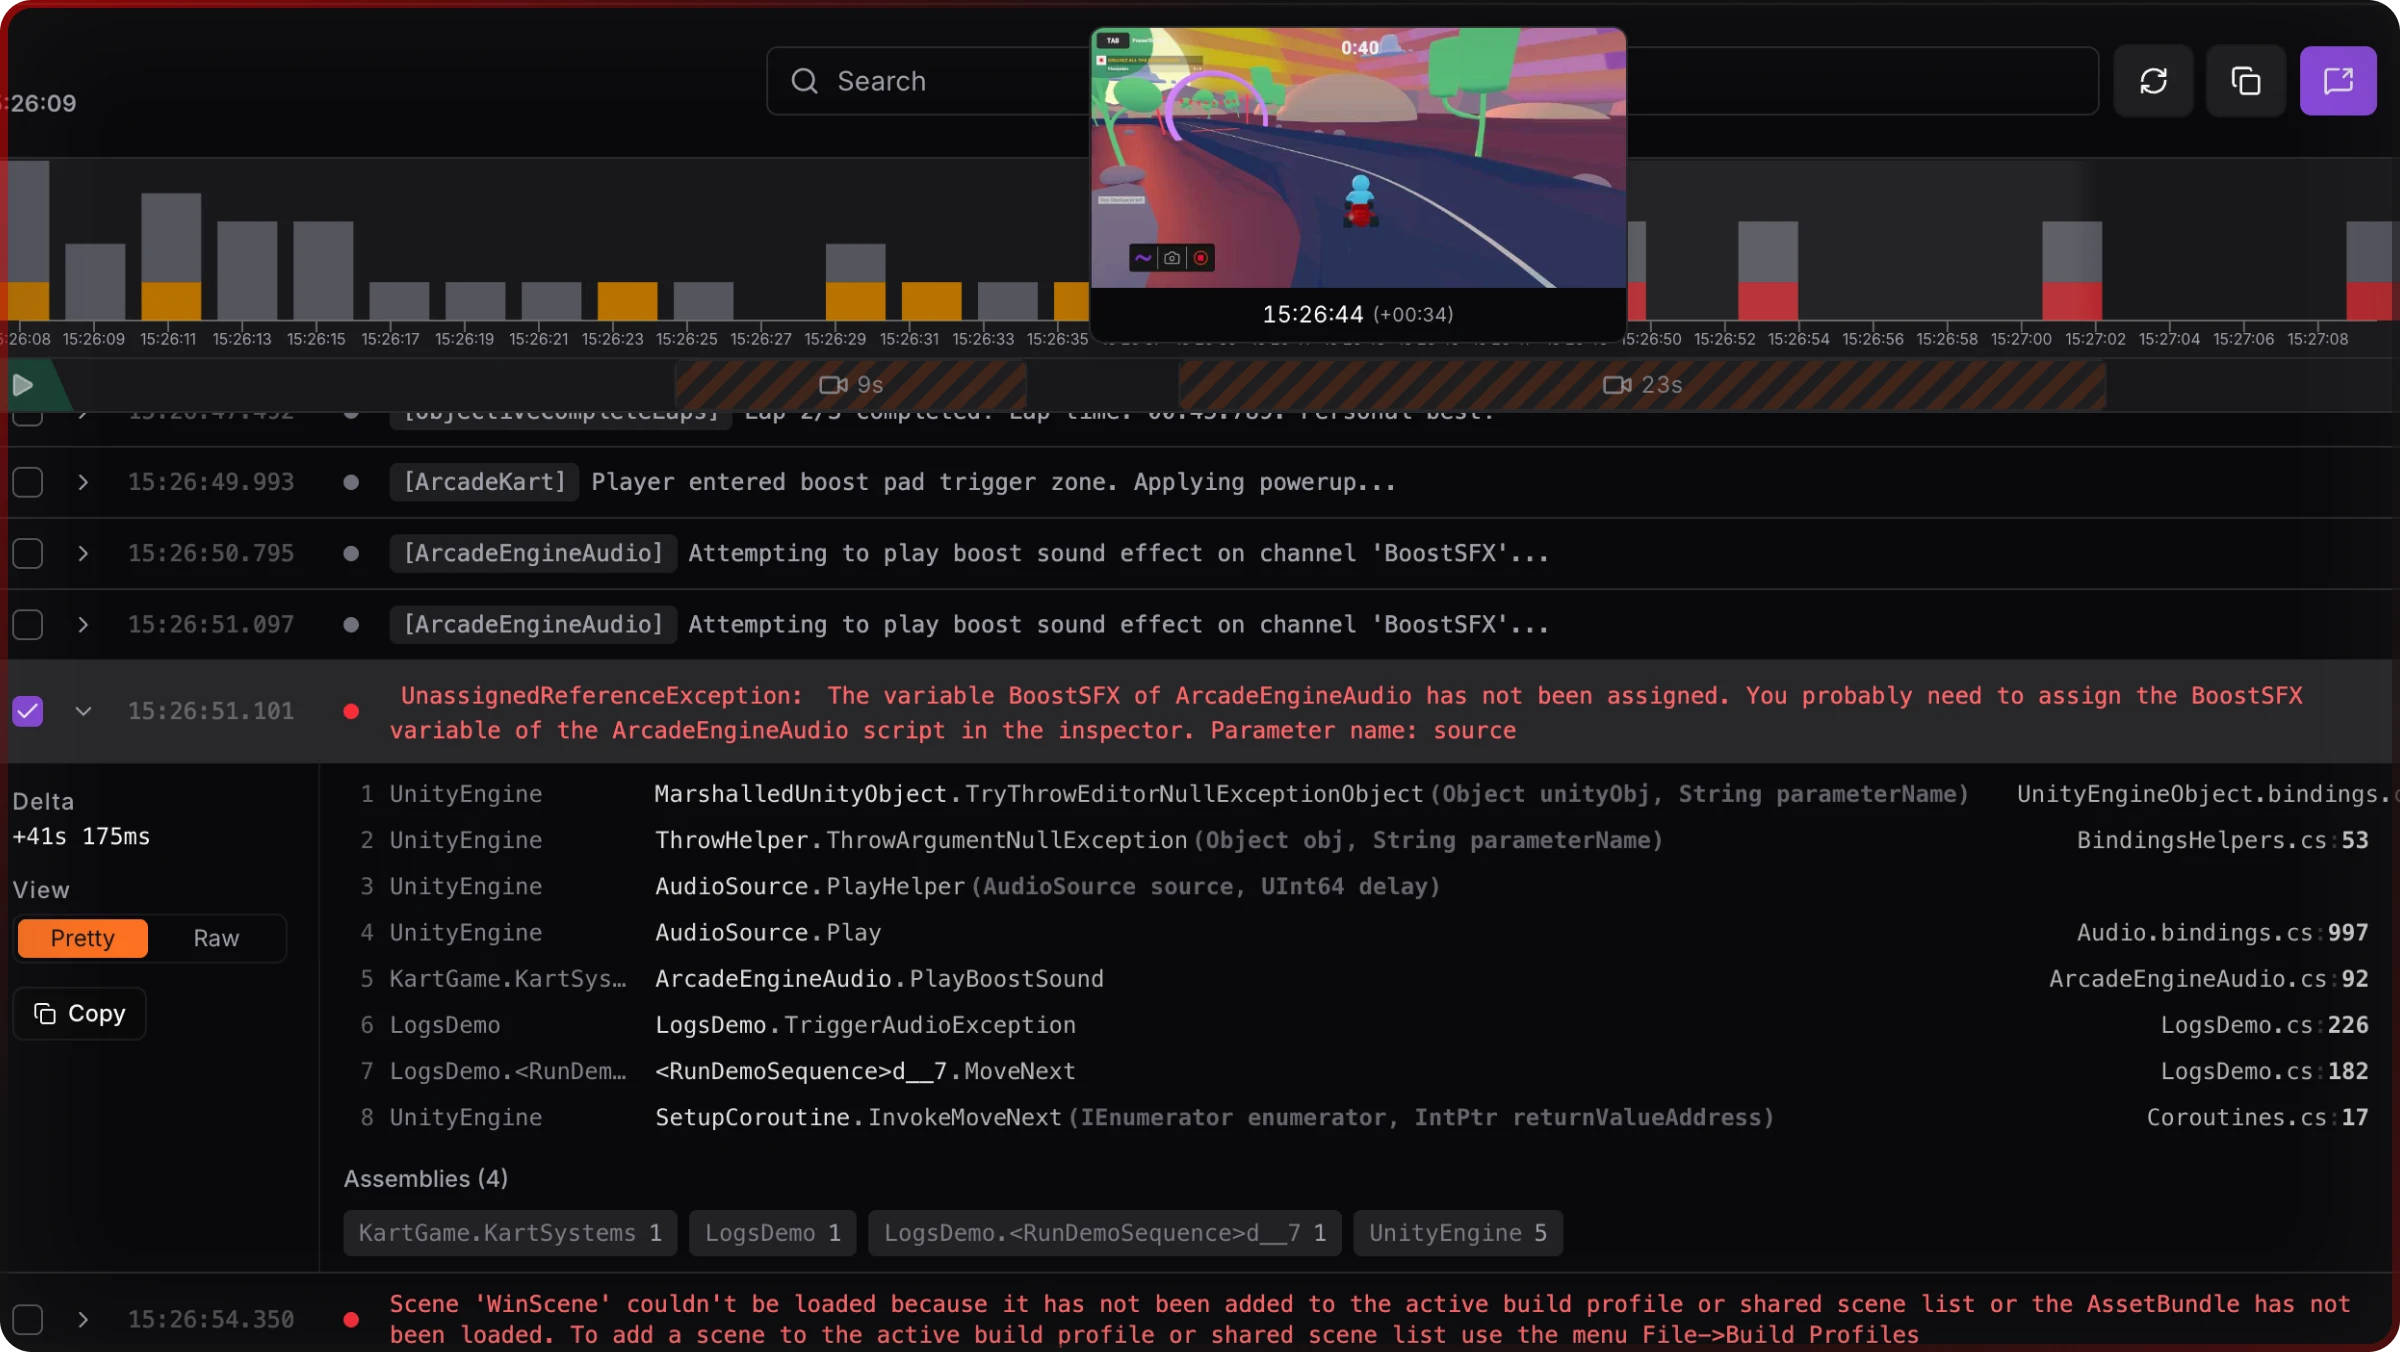The width and height of the screenshot is (2400, 1352).
Task: Click the copy icon inside the Copy button
Action: tap(45, 1013)
